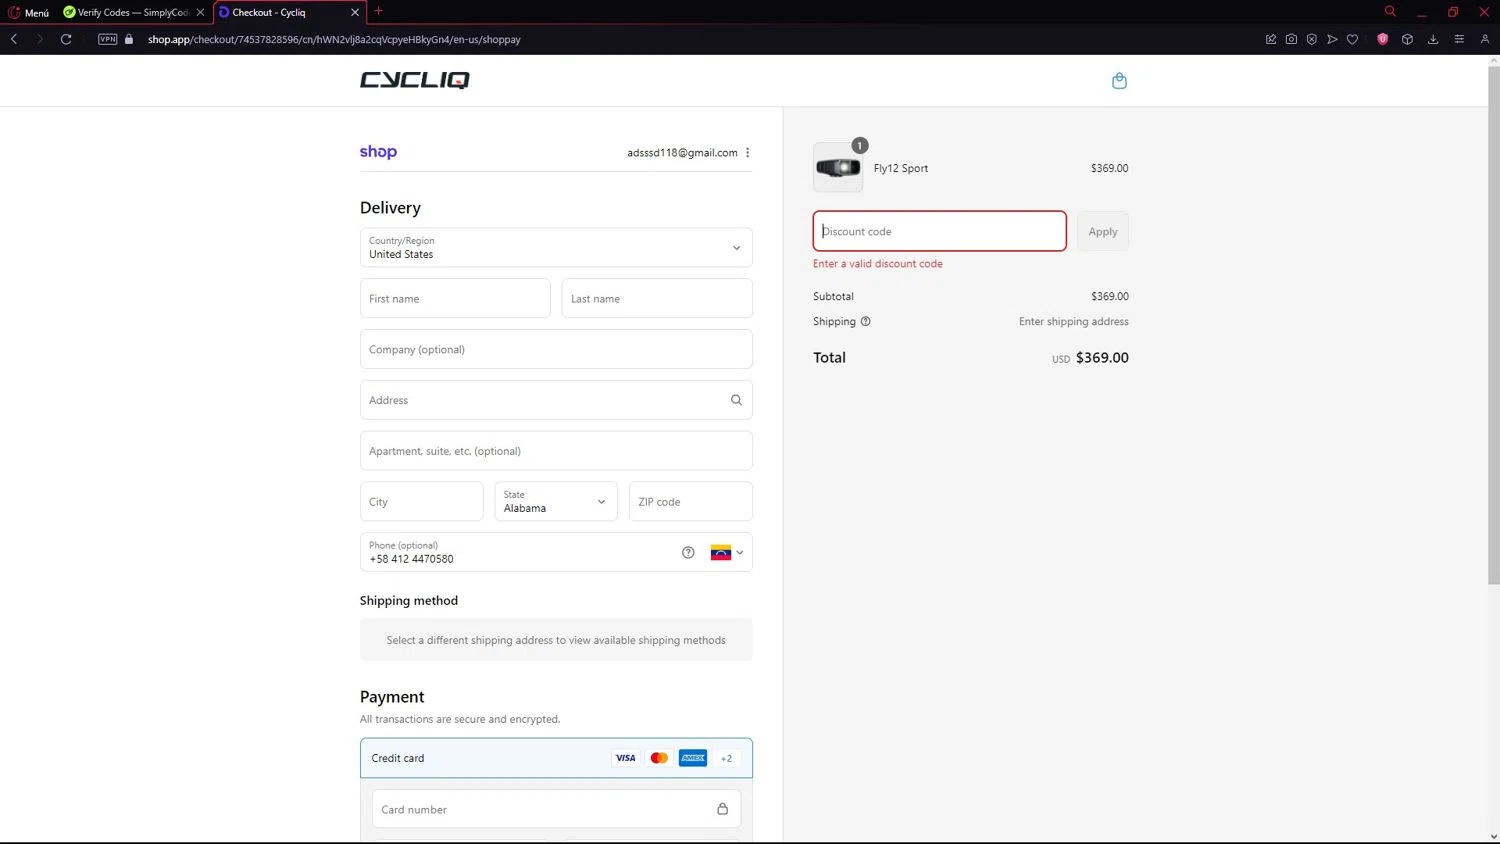Viewport: 1500px width, 844px height.
Task: Select the Checkout - Cycliq tab
Action: tap(290, 12)
